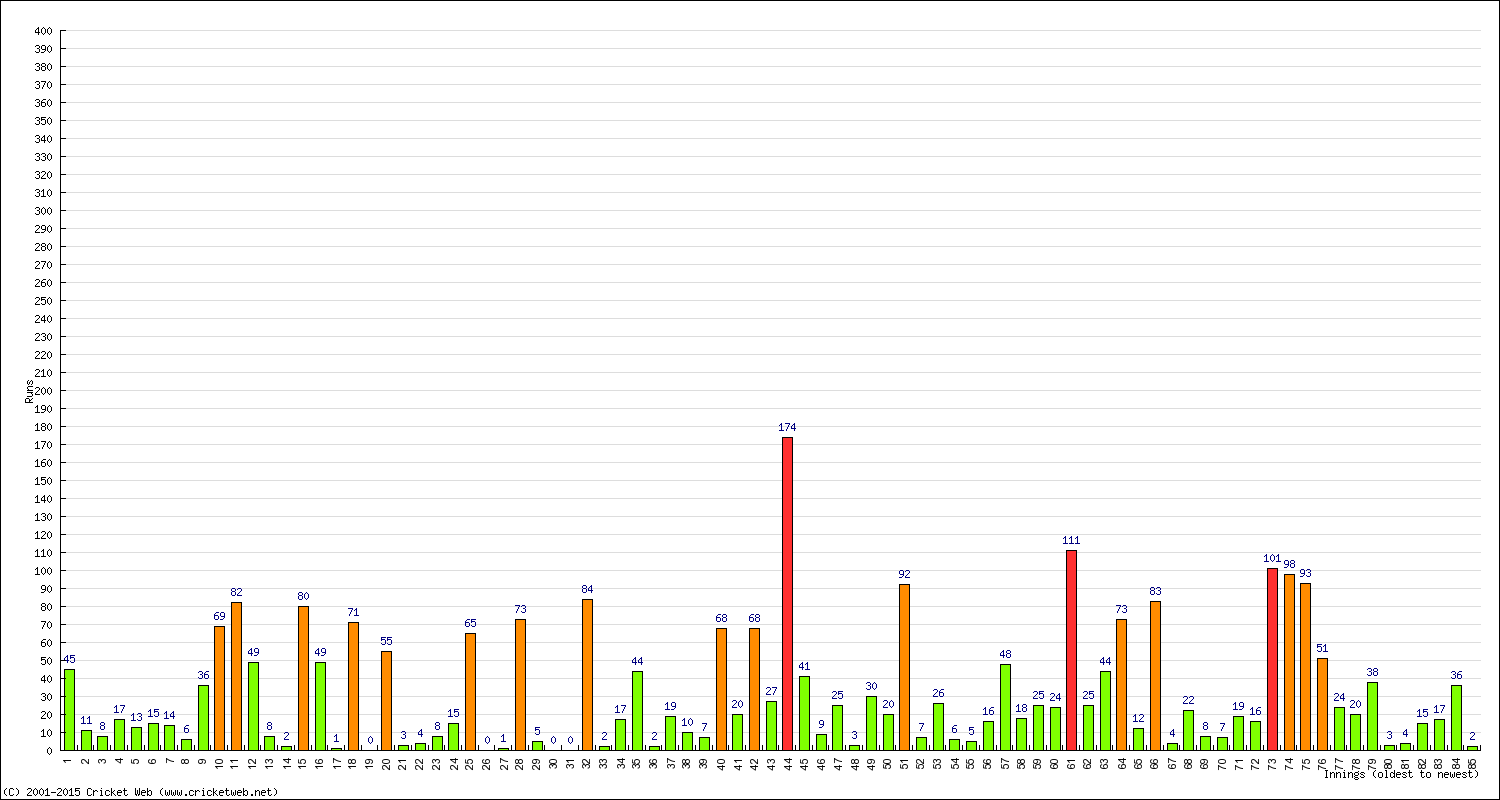1500x800 pixels.
Task: Click the y-axis title Runs
Action: pyautogui.click(x=29, y=391)
